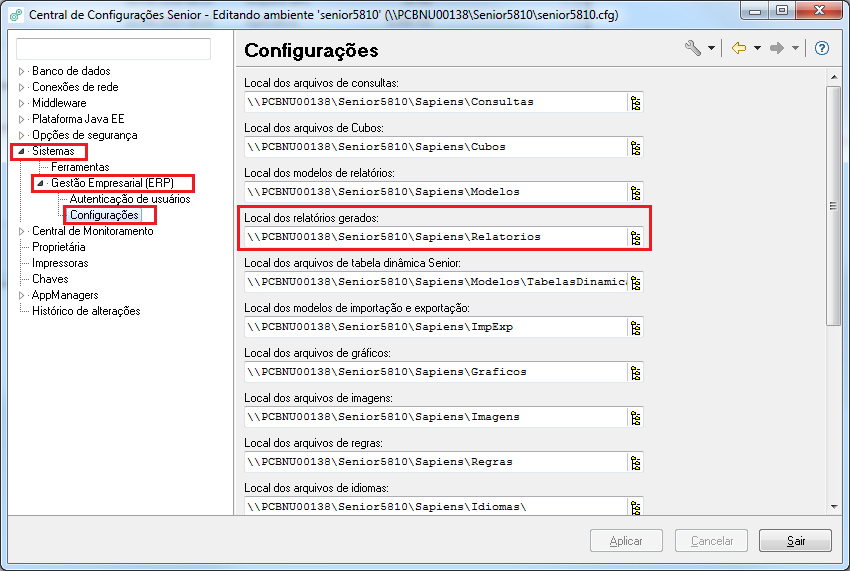Browse folder for Graficos path

[x=634, y=372]
